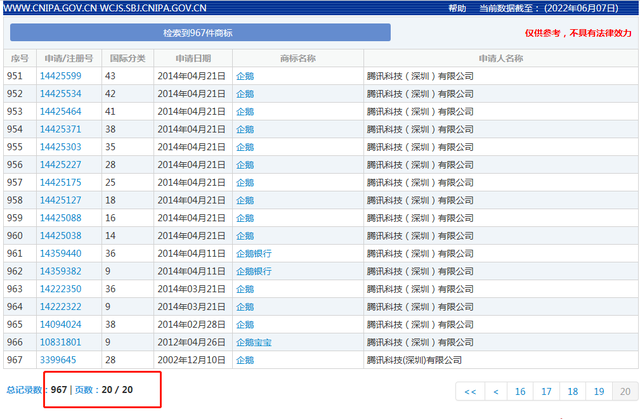Go to previous page with < button
The image size is (640, 419).
coord(496,392)
